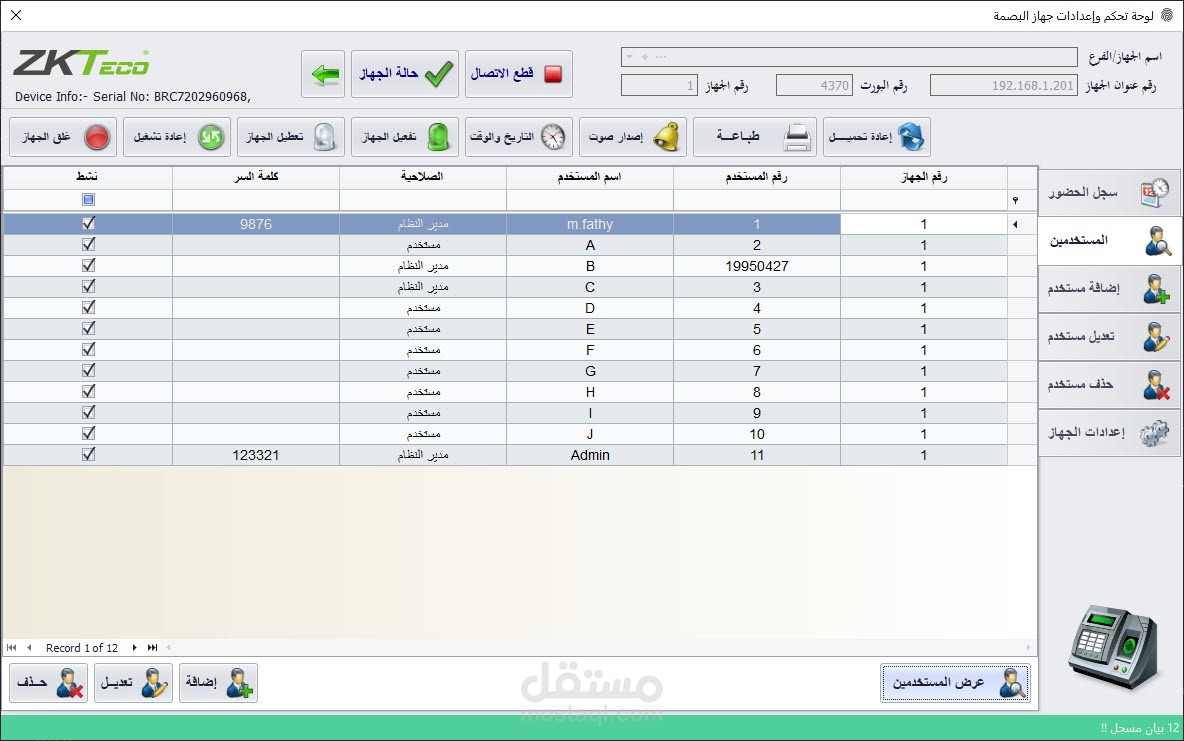
Task: Restart device via إعادة تشغيل
Action: pos(177,137)
